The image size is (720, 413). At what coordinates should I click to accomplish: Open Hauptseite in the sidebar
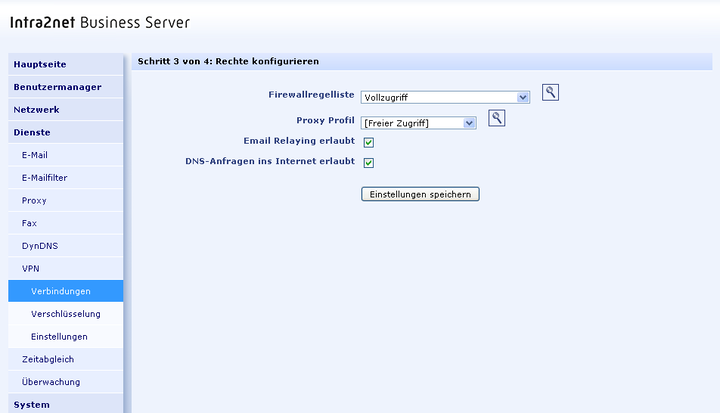(66, 64)
